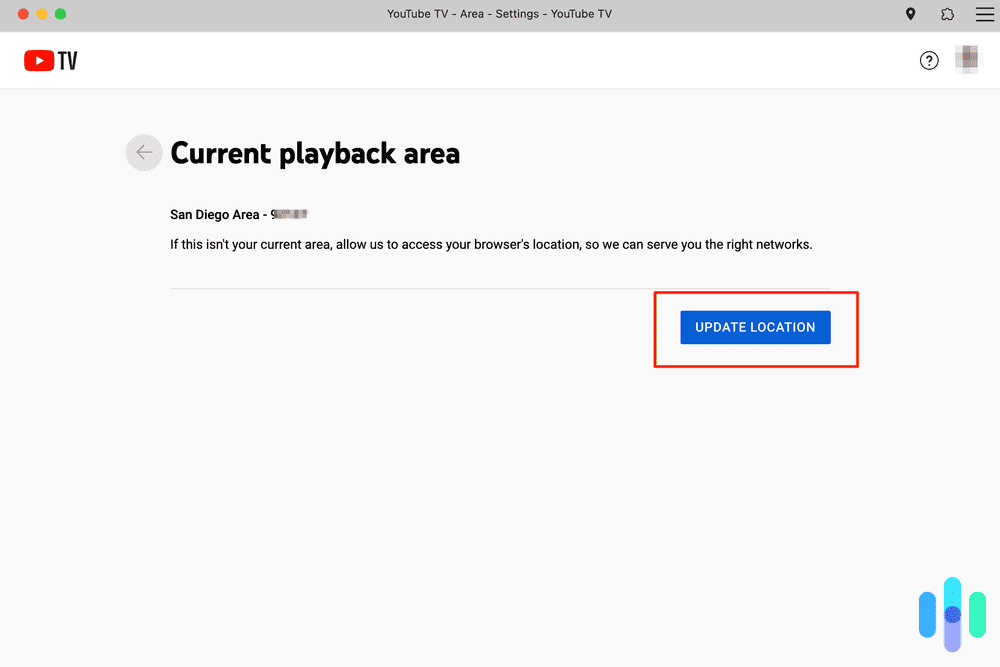Open help via the question mark icon
Viewport: 1000px width, 667px height.
(x=929, y=60)
